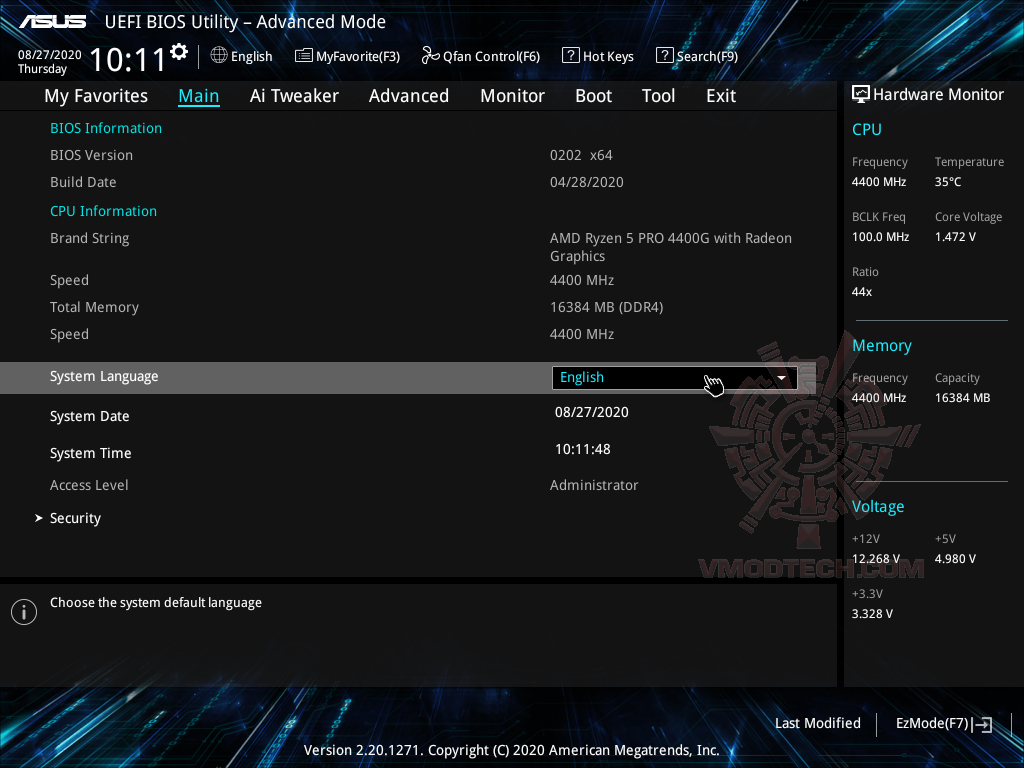
Task: Click the Hardware Monitor title
Action: 938,95
